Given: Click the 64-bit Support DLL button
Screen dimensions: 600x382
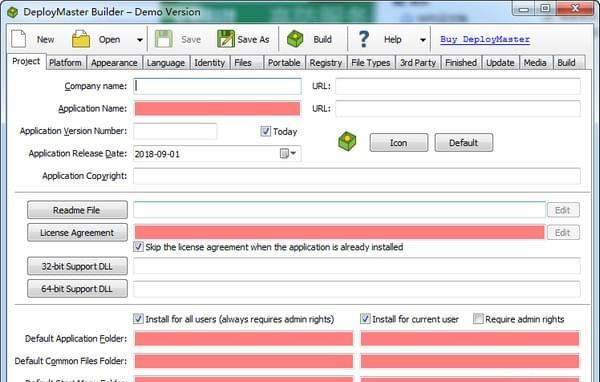Looking at the screenshot, I should (77, 289).
